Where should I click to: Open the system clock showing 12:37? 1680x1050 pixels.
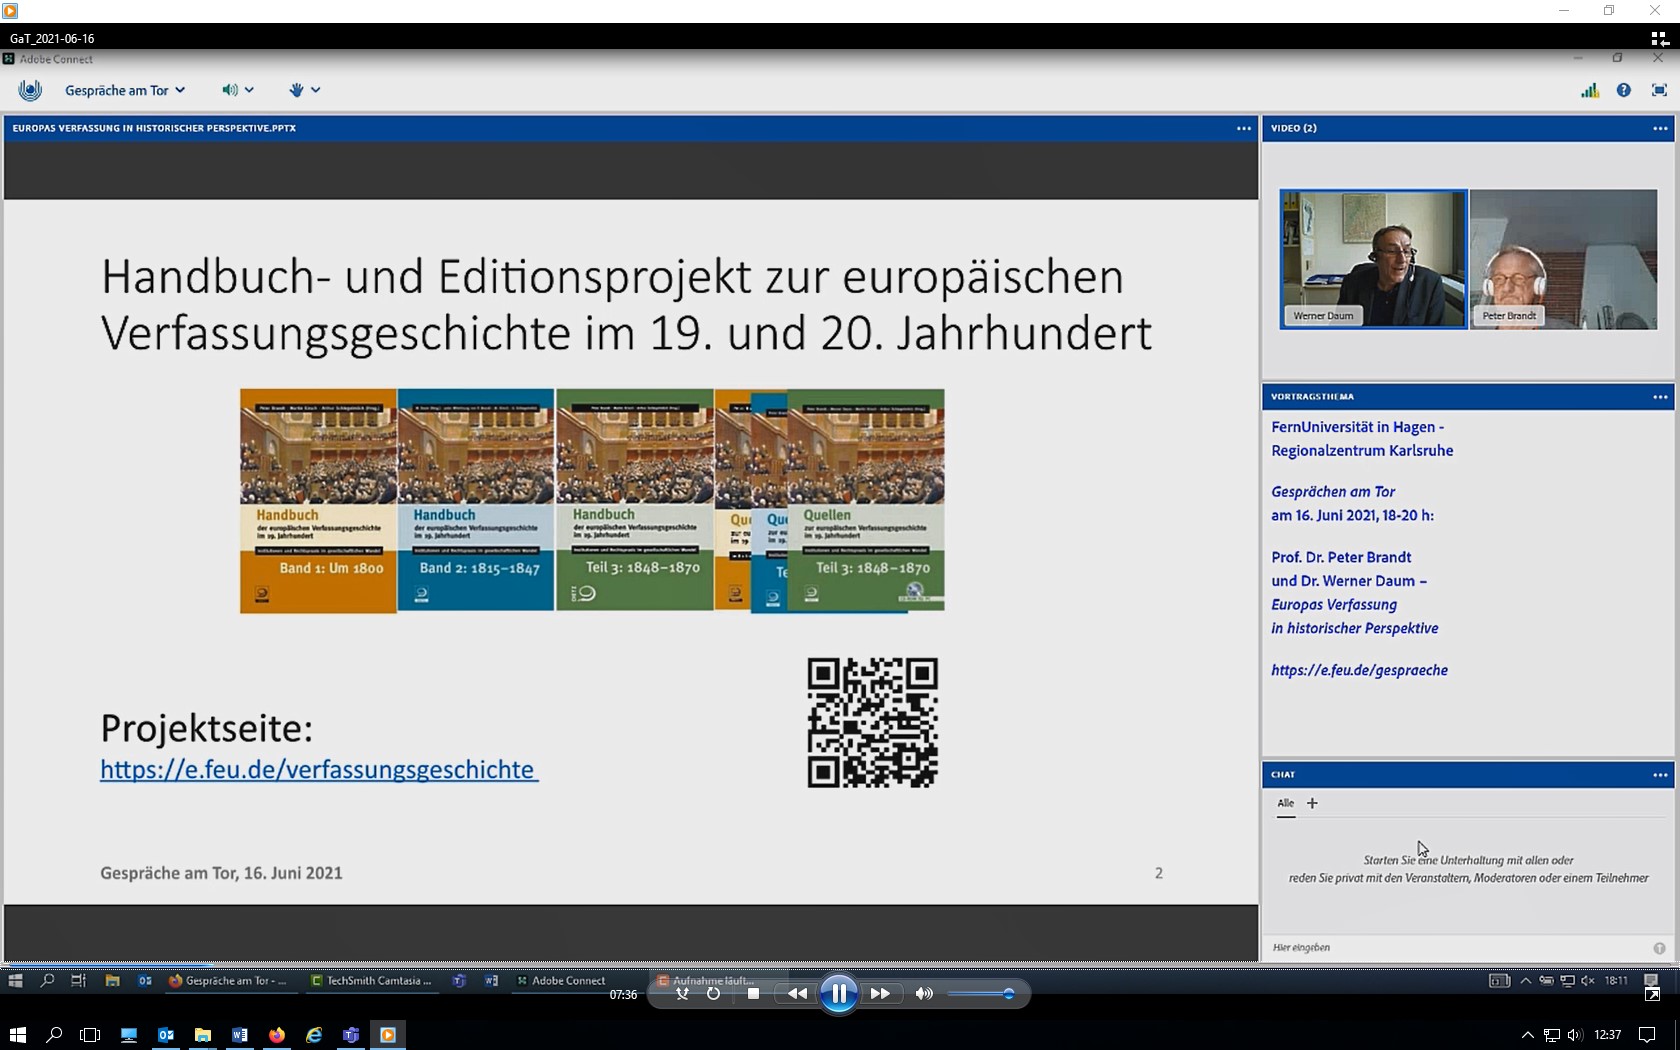click(x=1607, y=1035)
